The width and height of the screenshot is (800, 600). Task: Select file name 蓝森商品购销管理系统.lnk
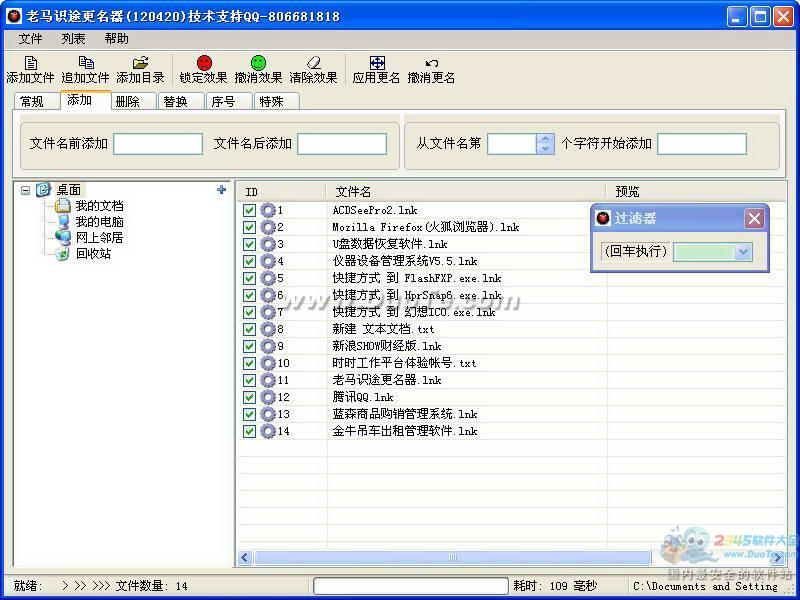click(x=405, y=414)
